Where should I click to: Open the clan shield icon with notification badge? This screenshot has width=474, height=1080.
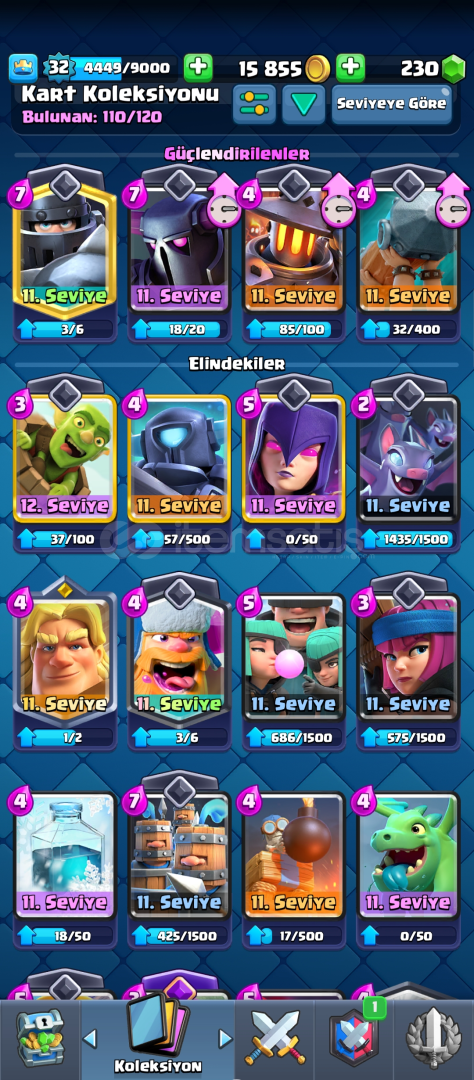pos(353,1035)
